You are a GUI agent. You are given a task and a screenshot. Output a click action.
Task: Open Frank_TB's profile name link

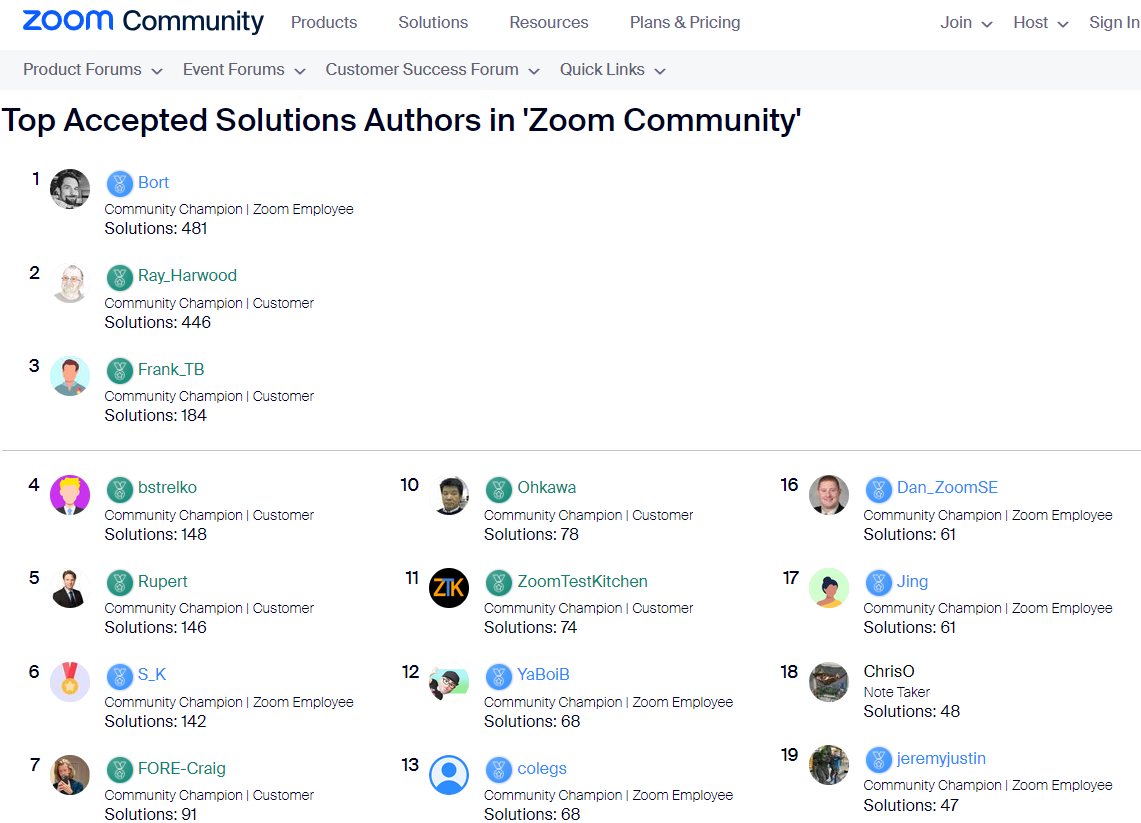coord(171,370)
